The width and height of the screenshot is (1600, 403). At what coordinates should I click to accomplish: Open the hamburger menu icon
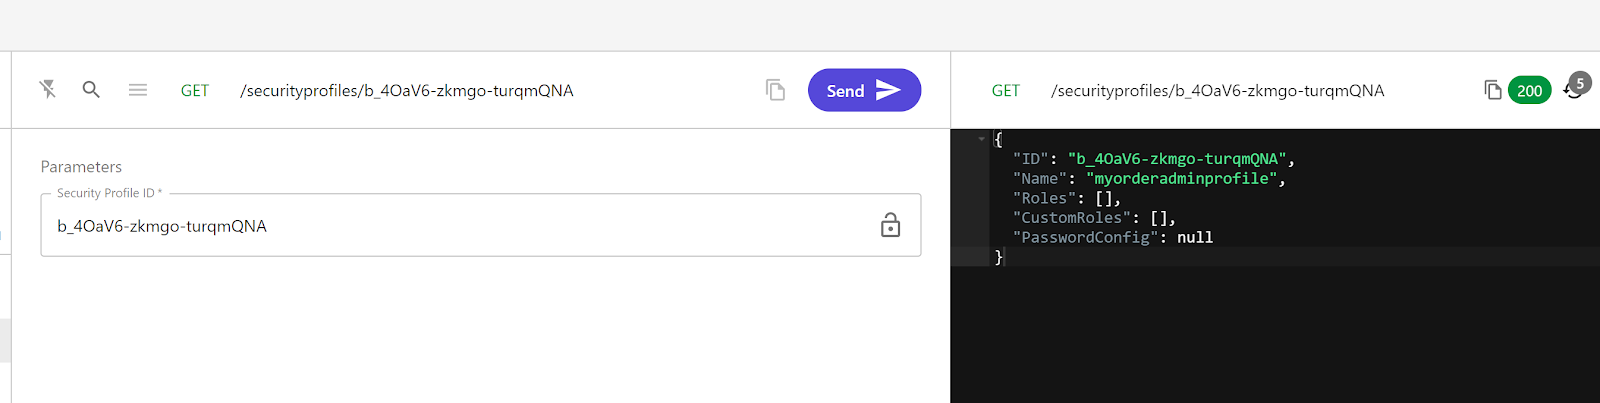click(138, 90)
